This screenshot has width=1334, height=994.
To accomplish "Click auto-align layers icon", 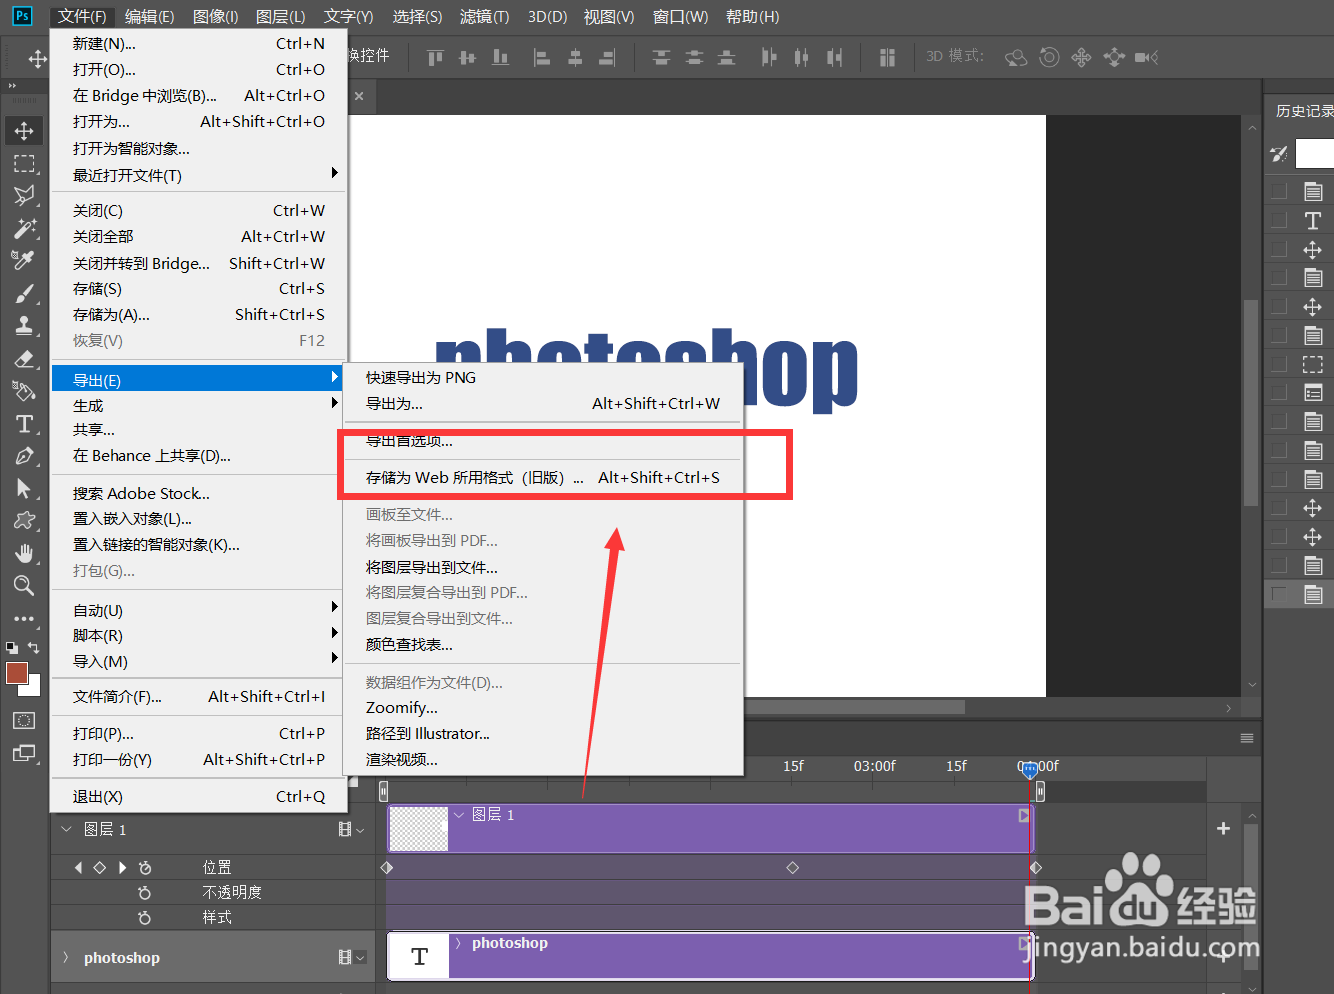I will pos(887,58).
